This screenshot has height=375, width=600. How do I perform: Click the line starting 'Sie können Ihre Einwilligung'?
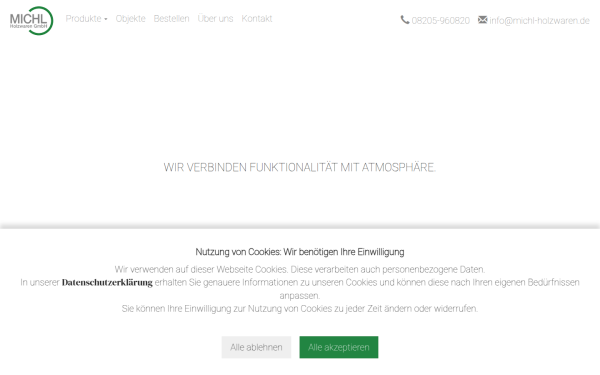[300, 308]
